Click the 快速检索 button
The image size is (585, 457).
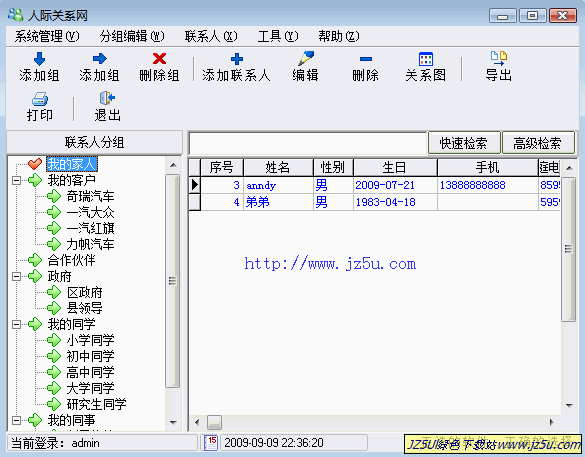click(464, 143)
